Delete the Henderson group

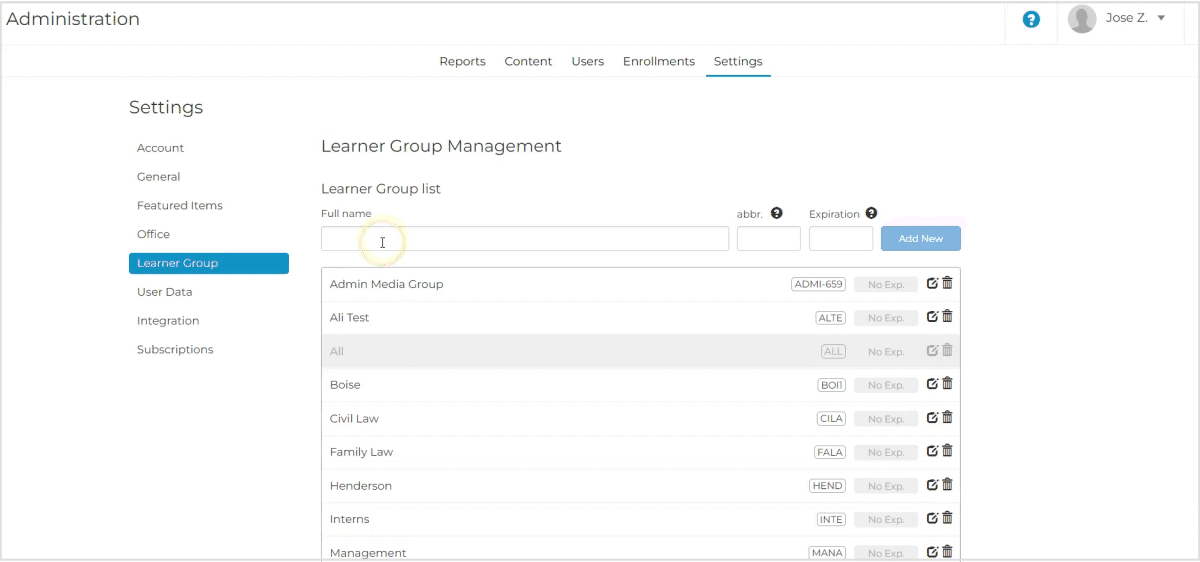[947, 485]
